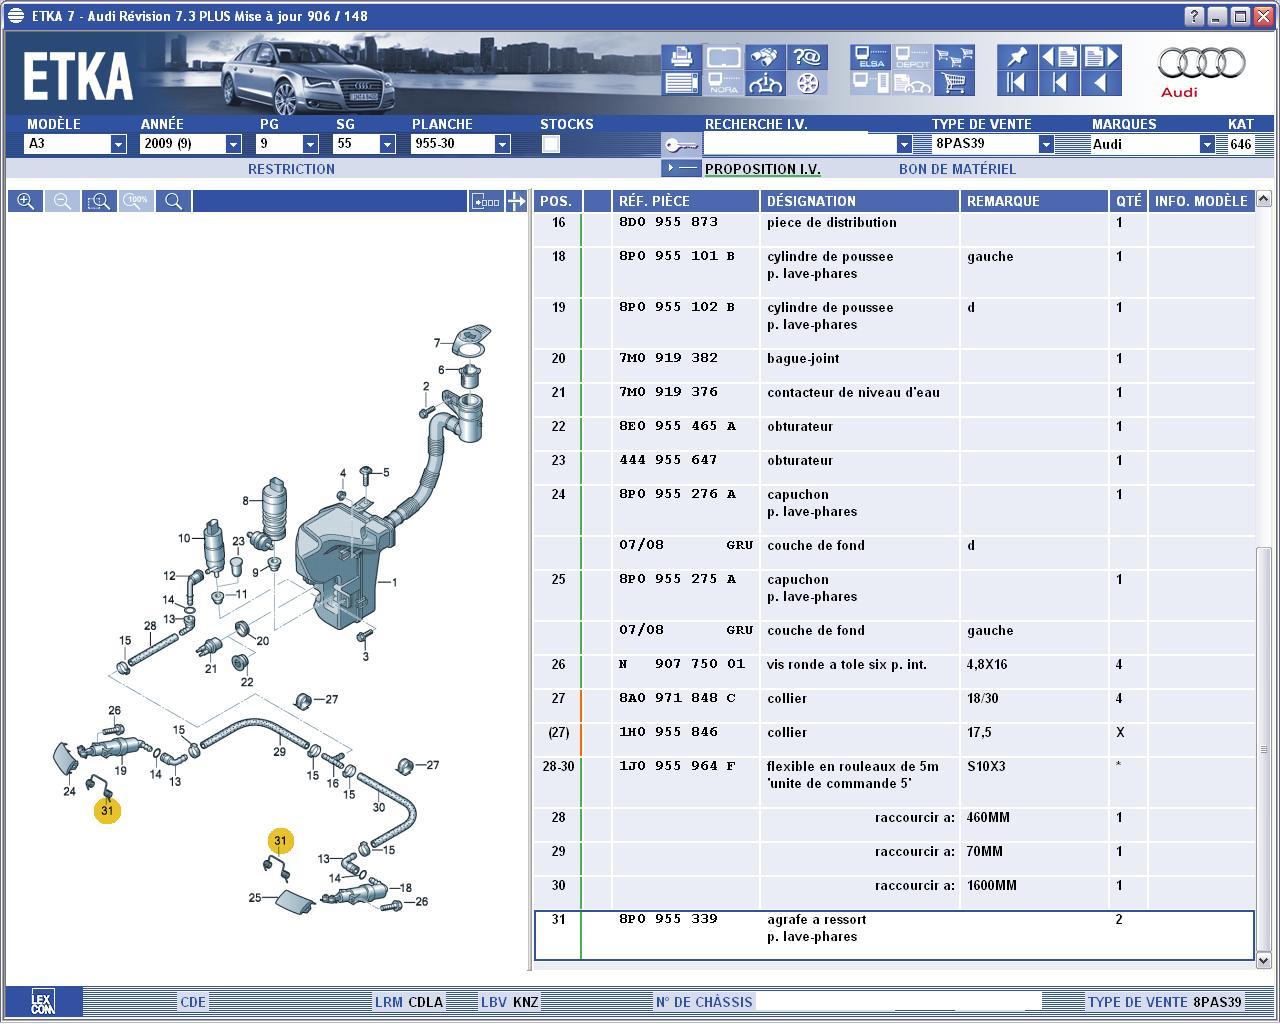Click the single shopping cart icon
The height and width of the screenshot is (1024, 1280).
[x=954, y=83]
